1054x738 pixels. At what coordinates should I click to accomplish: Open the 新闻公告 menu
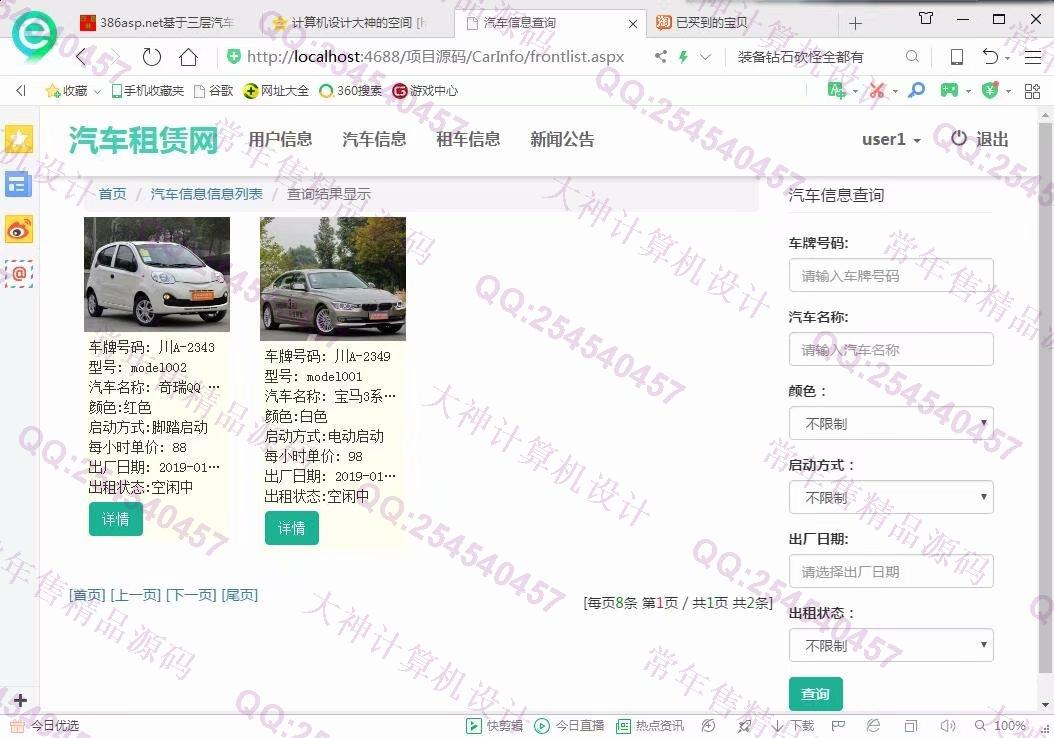(563, 139)
